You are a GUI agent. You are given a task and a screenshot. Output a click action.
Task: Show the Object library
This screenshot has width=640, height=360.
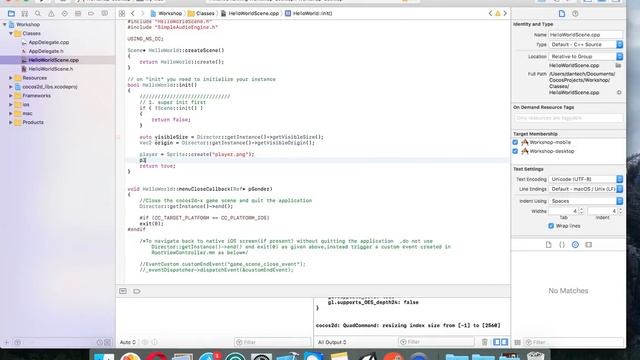click(x=575, y=245)
